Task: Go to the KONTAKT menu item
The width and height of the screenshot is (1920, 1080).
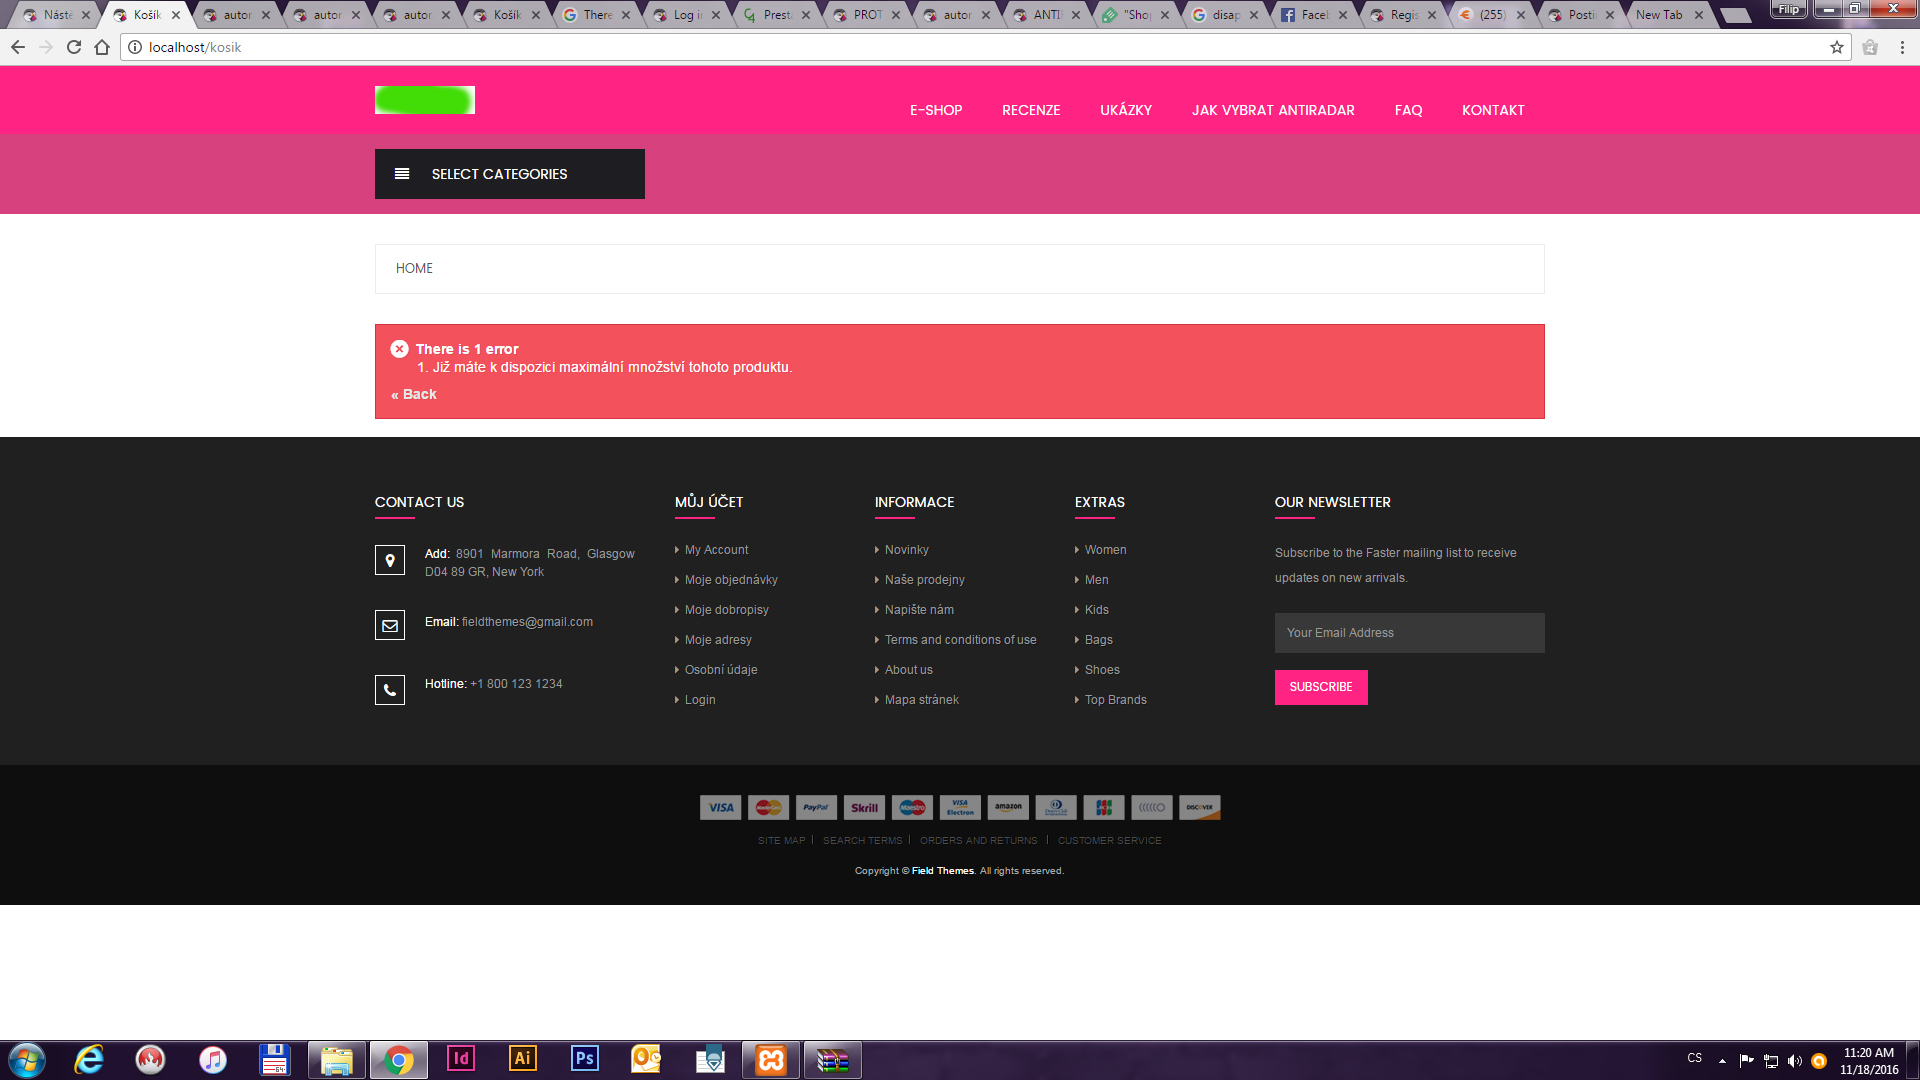Action: [x=1492, y=110]
